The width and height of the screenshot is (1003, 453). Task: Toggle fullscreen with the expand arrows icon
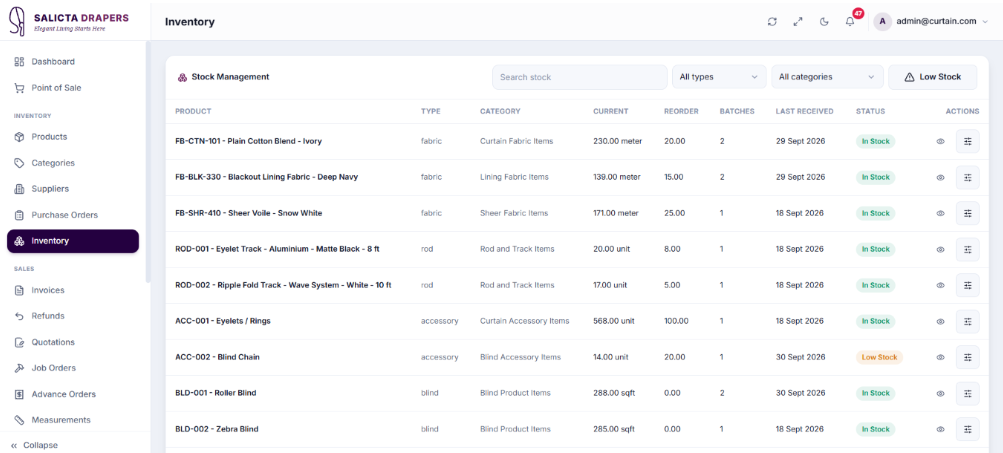(798, 21)
